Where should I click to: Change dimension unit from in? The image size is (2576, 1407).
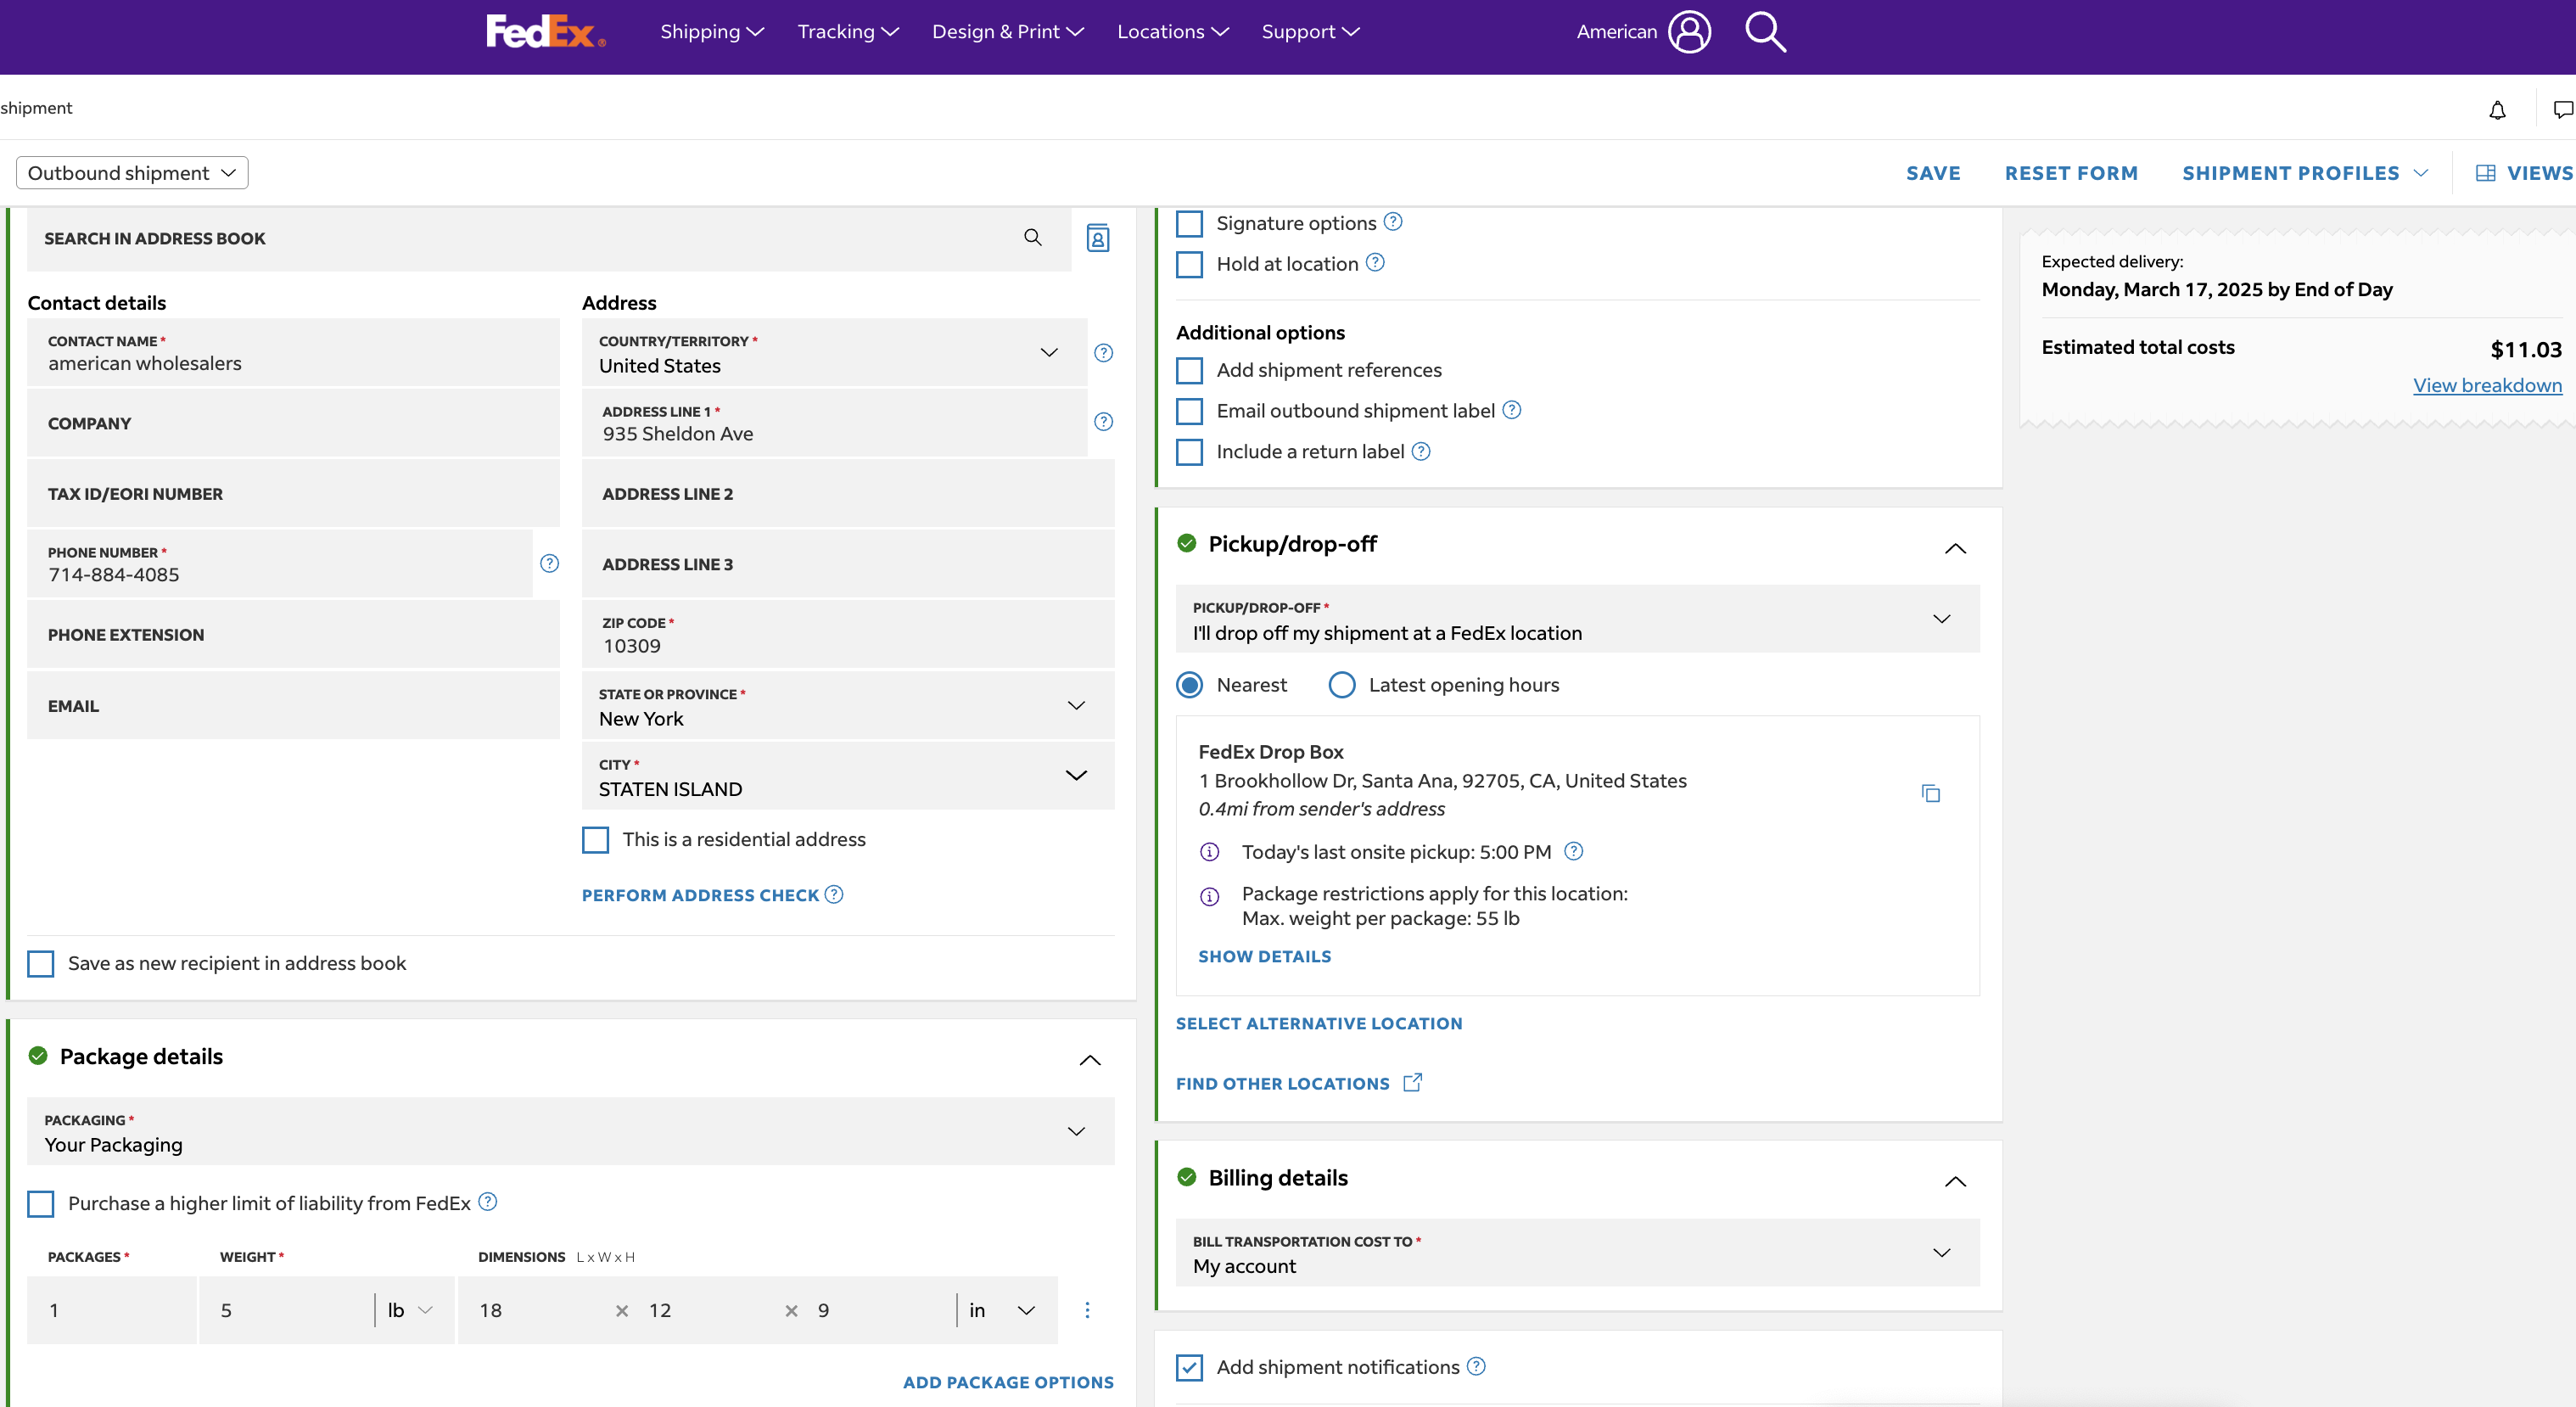(x=1003, y=1310)
